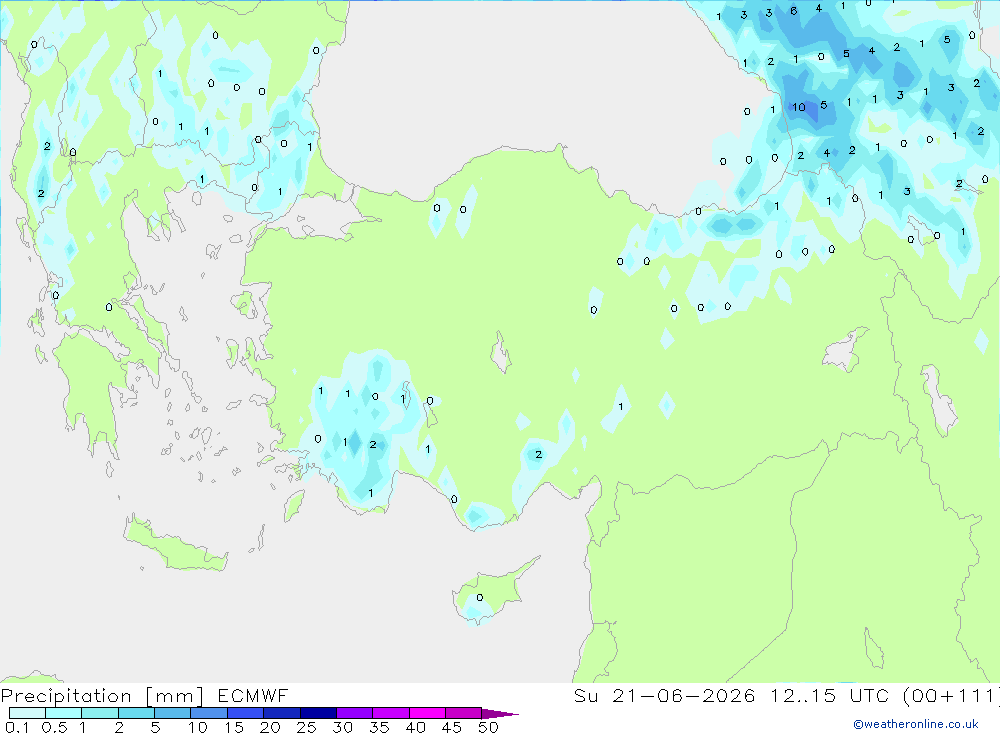The height and width of the screenshot is (733, 1000).
Task: Click the '40' legend scale label
Action: click(x=416, y=727)
